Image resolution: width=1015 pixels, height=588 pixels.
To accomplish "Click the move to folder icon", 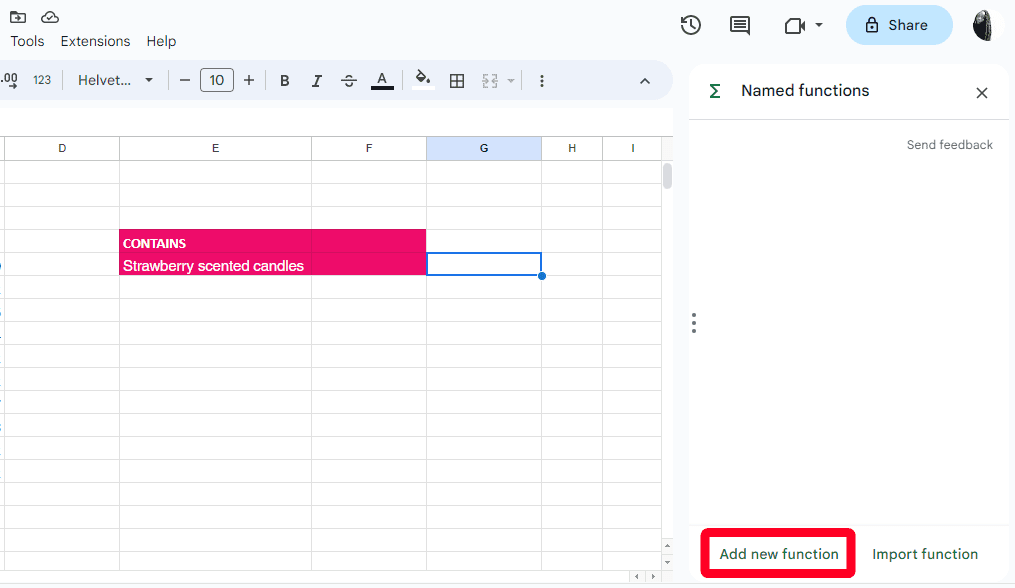I will click(18, 17).
